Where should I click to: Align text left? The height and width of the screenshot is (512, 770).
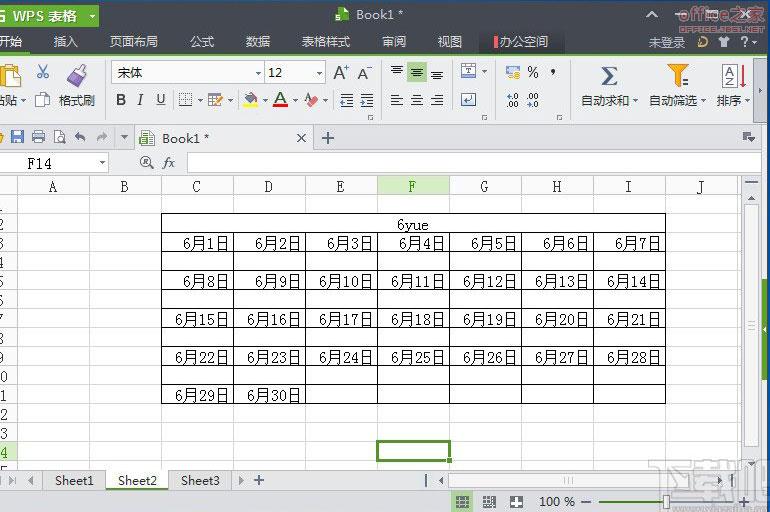(396, 100)
